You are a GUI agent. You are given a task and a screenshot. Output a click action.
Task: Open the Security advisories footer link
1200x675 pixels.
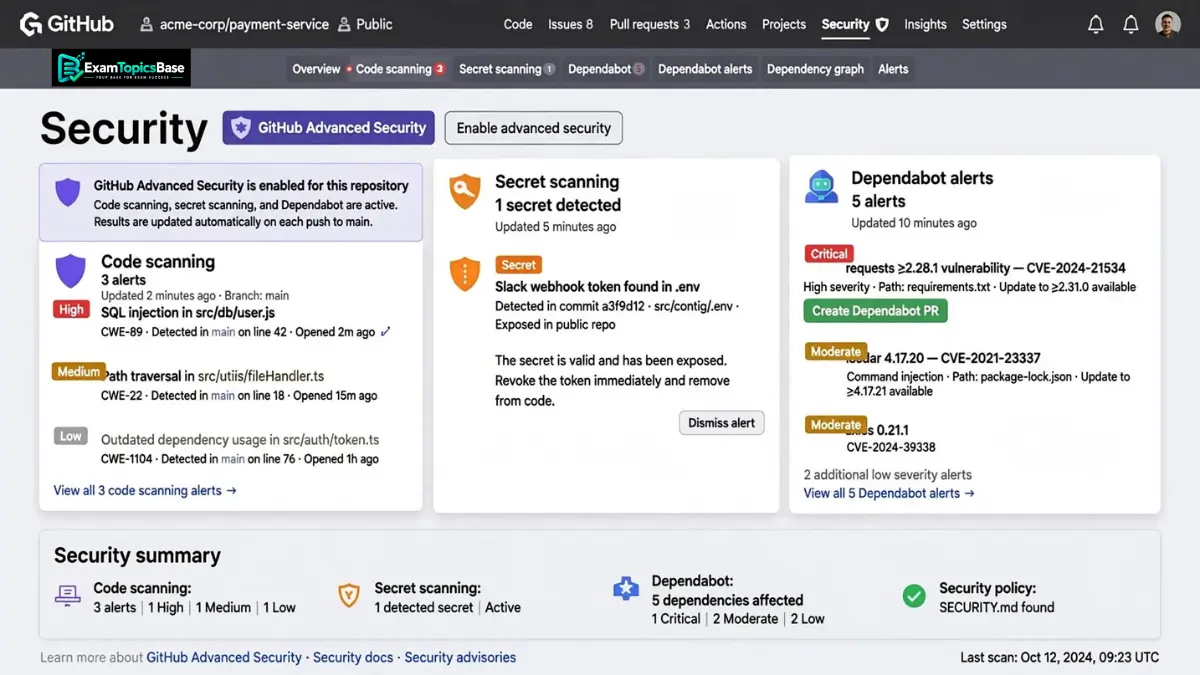click(x=460, y=657)
